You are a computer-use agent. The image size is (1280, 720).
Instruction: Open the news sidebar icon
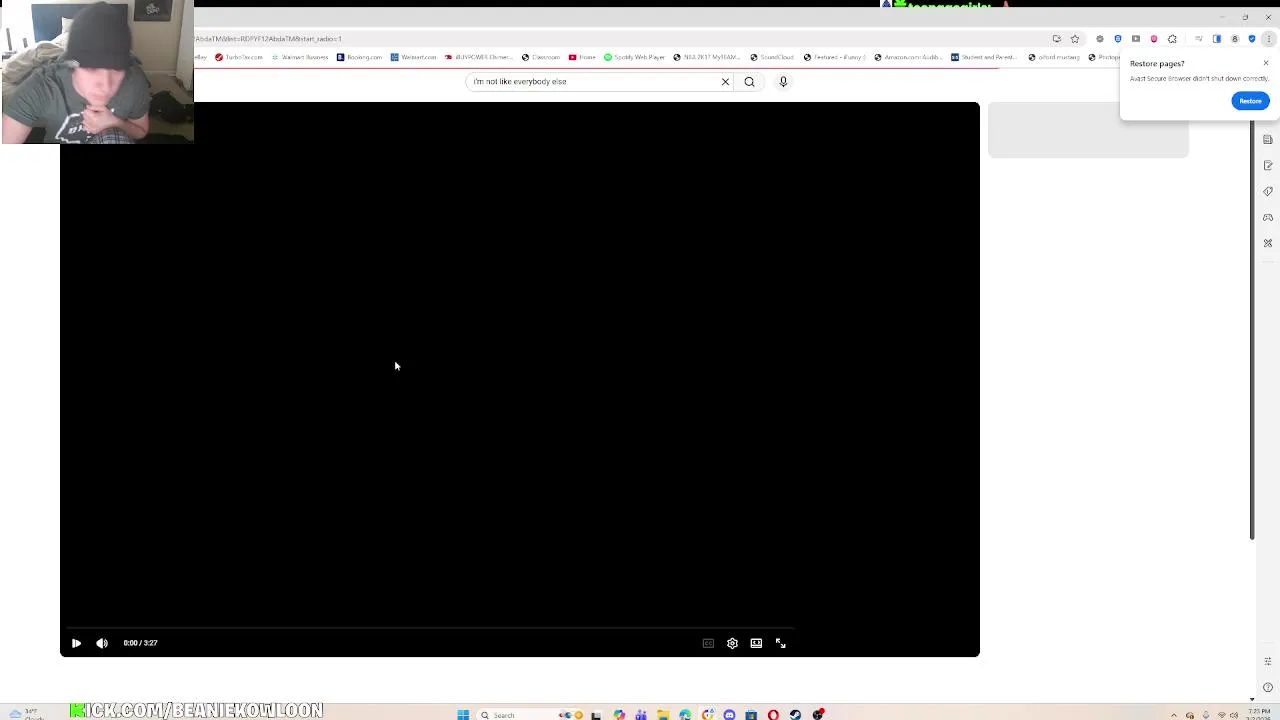[x=1268, y=139]
